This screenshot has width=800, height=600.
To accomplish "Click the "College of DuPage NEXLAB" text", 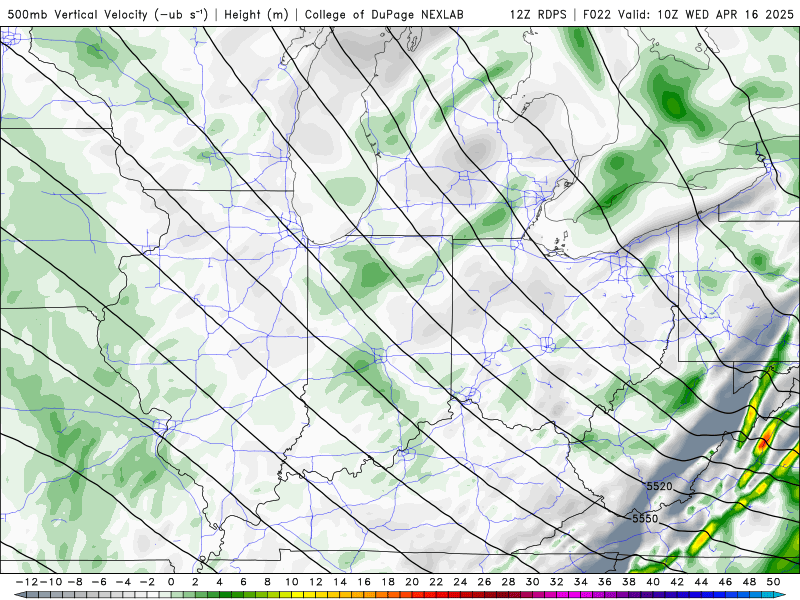I will 384,14.
